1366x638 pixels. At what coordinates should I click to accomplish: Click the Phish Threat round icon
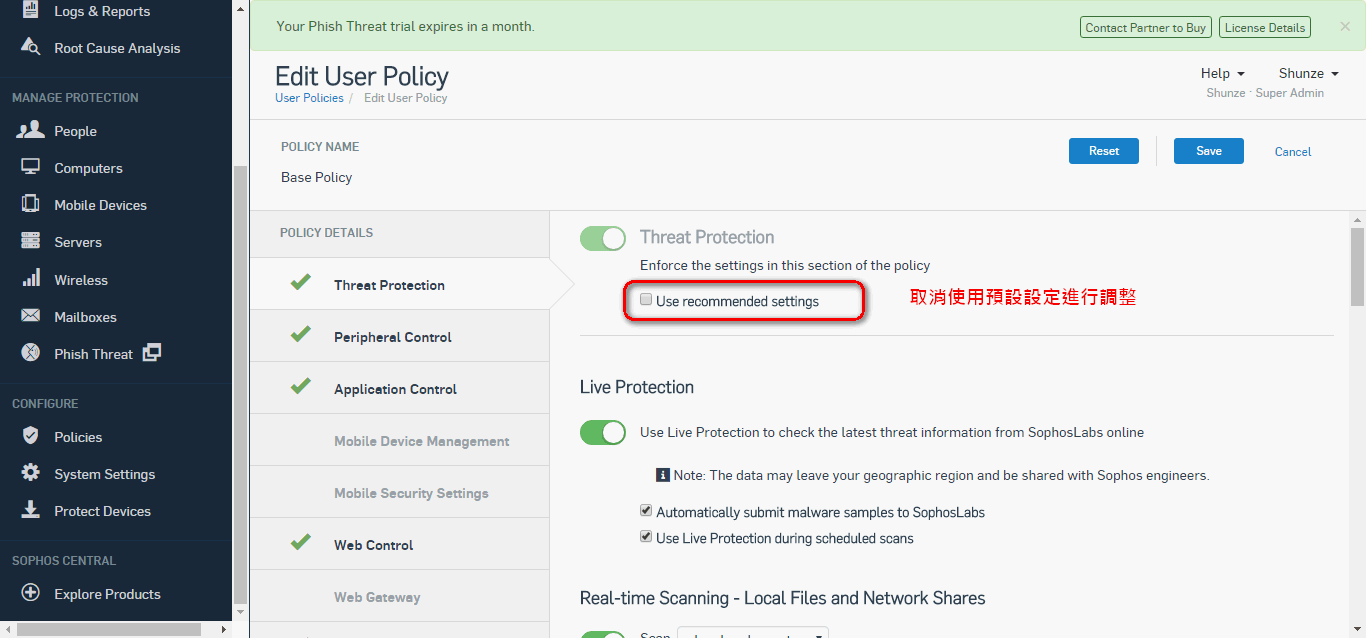pyautogui.click(x=31, y=353)
